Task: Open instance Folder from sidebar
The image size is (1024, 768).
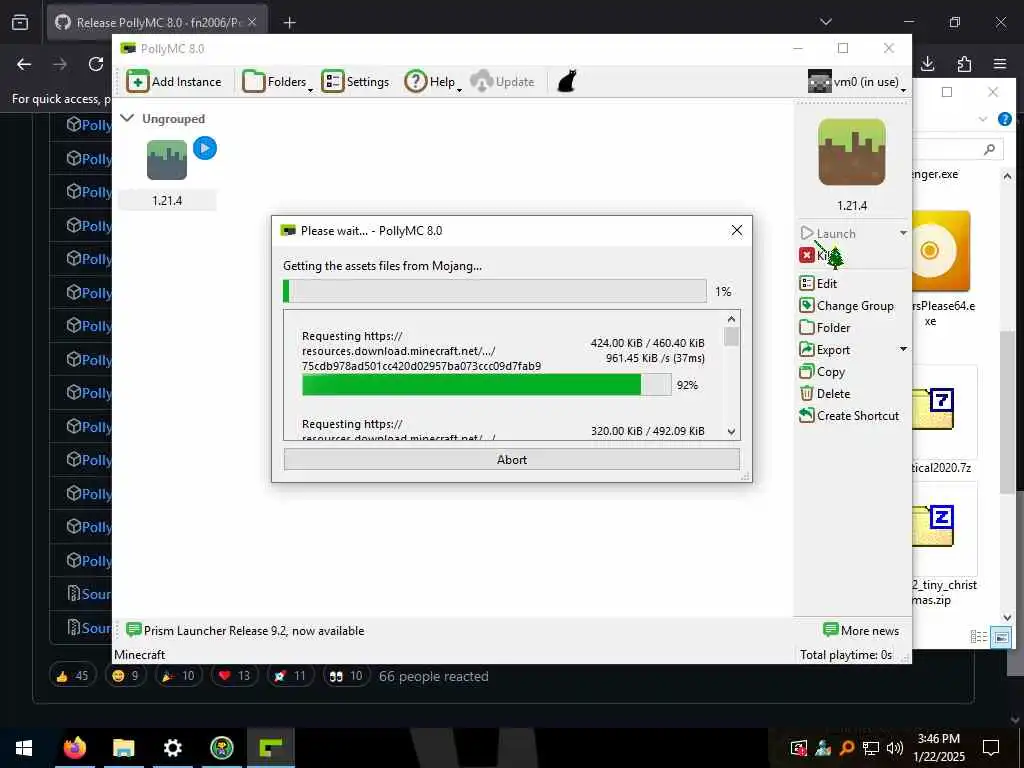Action: point(825,327)
